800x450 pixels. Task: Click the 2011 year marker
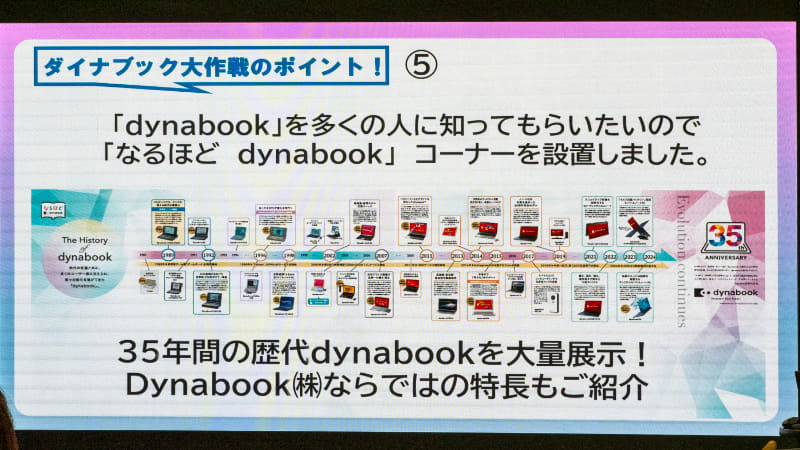[x=427, y=255]
